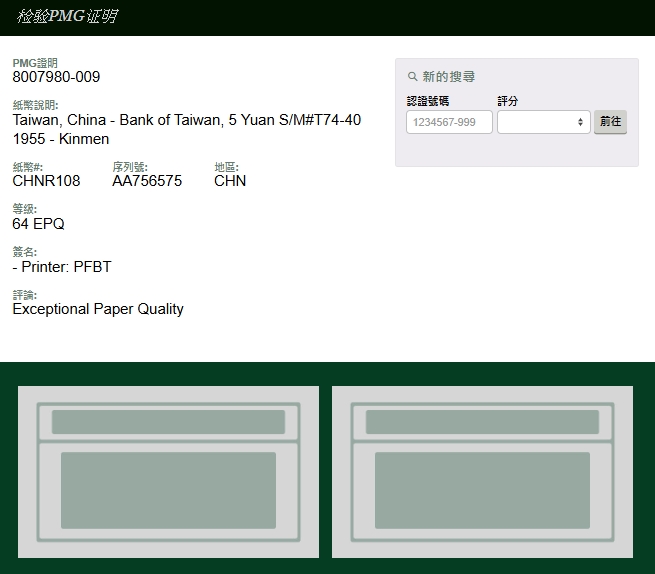Click the 評分 label above the dropdown
The height and width of the screenshot is (574, 655).
coord(508,101)
